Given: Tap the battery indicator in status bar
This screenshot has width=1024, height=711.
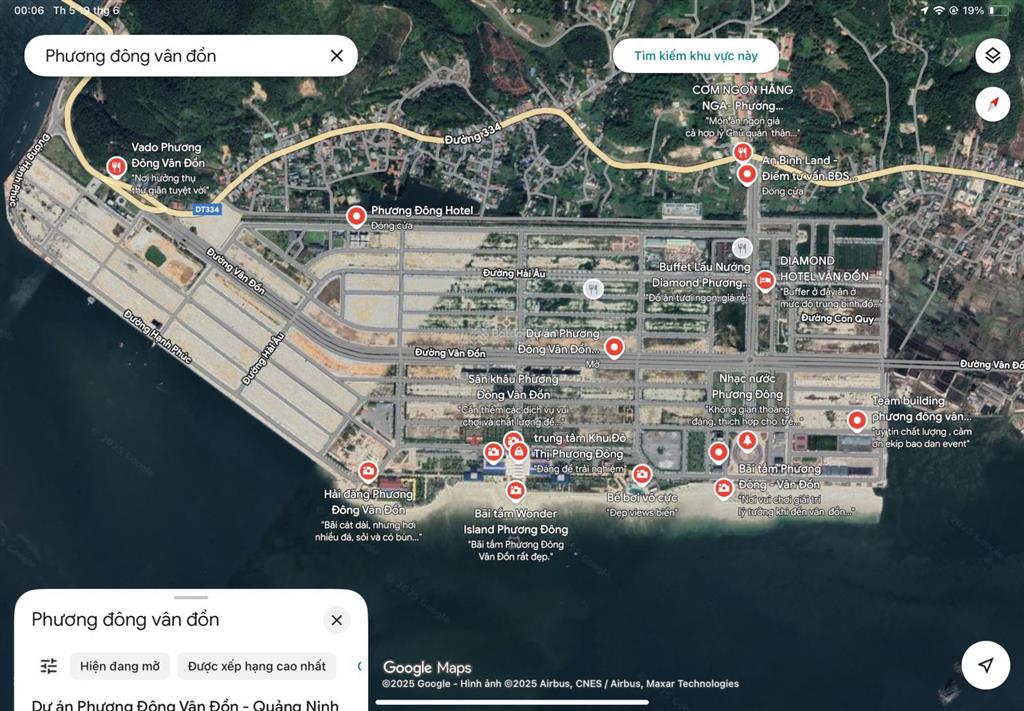Looking at the screenshot, I should (x=998, y=10).
